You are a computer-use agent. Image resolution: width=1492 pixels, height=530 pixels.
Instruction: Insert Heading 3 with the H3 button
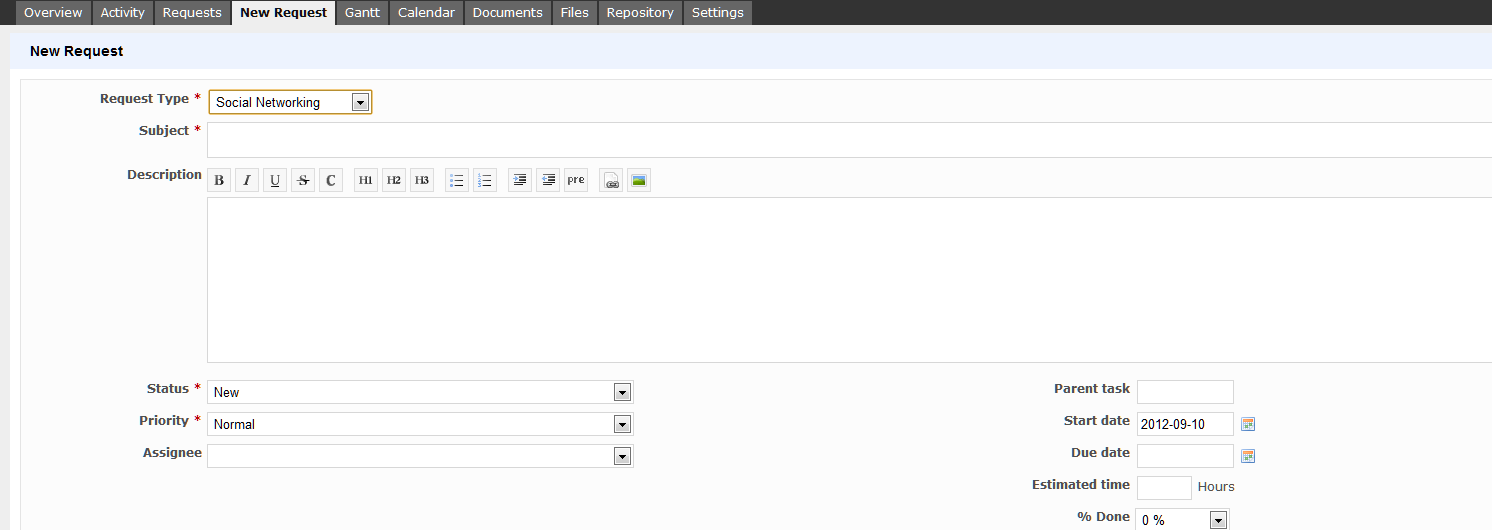[422, 180]
